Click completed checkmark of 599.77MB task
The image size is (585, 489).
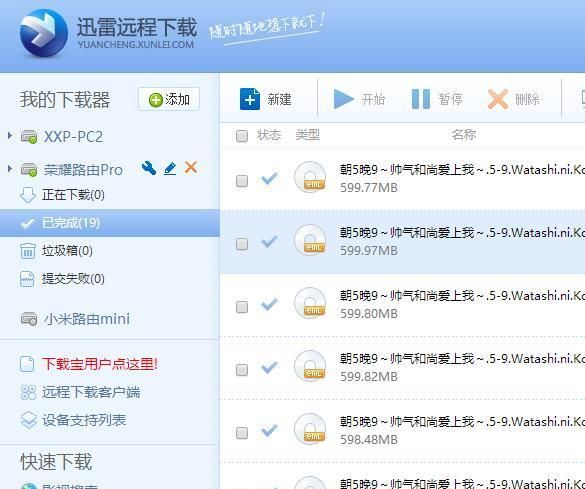coord(269,179)
